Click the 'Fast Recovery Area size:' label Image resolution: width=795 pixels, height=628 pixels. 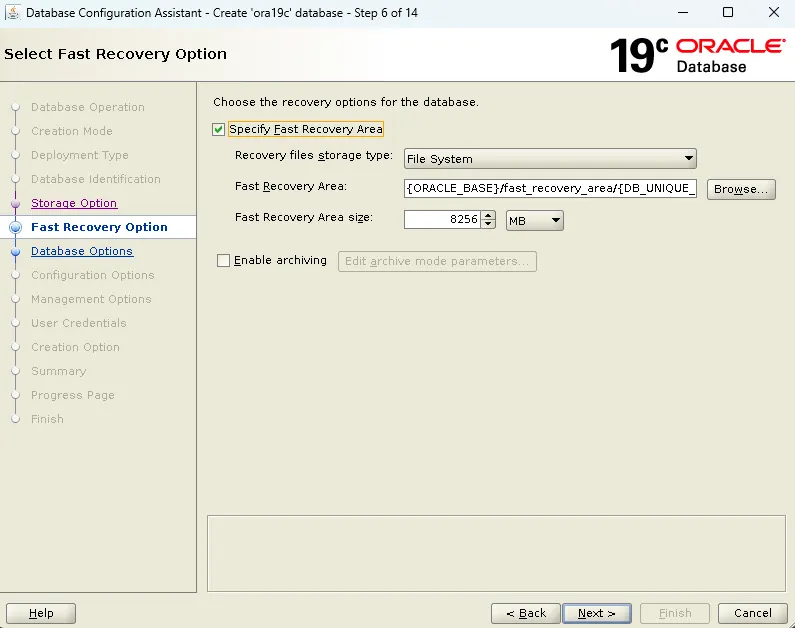[x=304, y=217]
